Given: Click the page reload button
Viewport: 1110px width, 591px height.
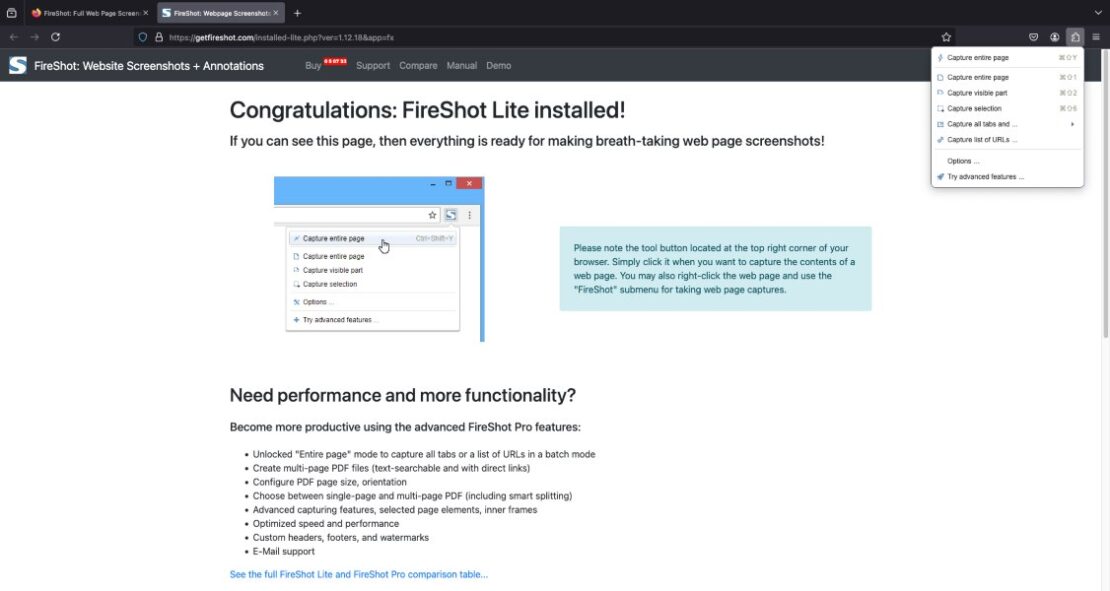Looking at the screenshot, I should (55, 36).
